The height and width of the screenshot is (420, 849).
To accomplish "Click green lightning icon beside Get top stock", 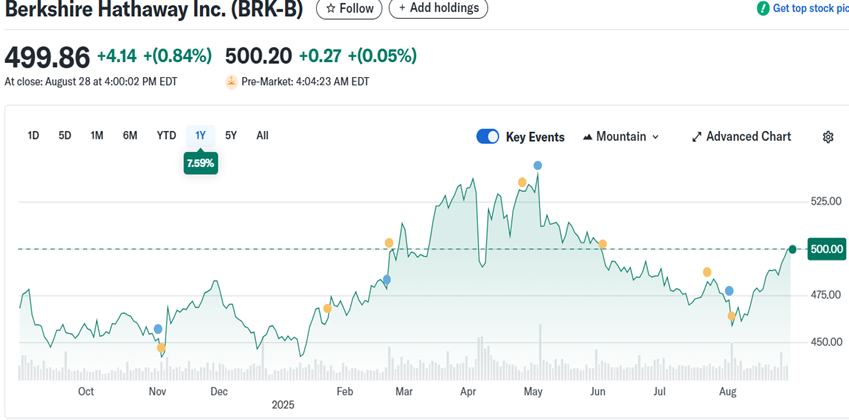I will (763, 8).
